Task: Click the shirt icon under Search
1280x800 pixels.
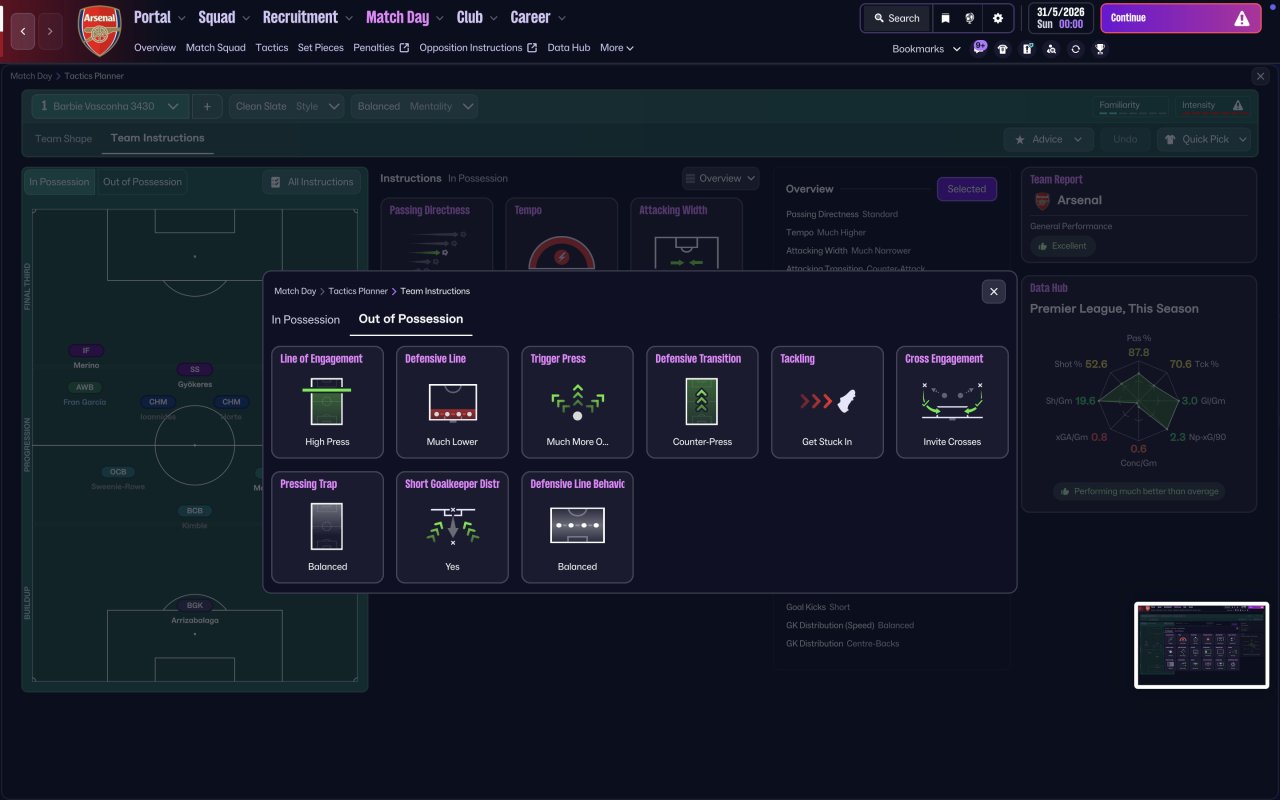Action: (x=1003, y=49)
